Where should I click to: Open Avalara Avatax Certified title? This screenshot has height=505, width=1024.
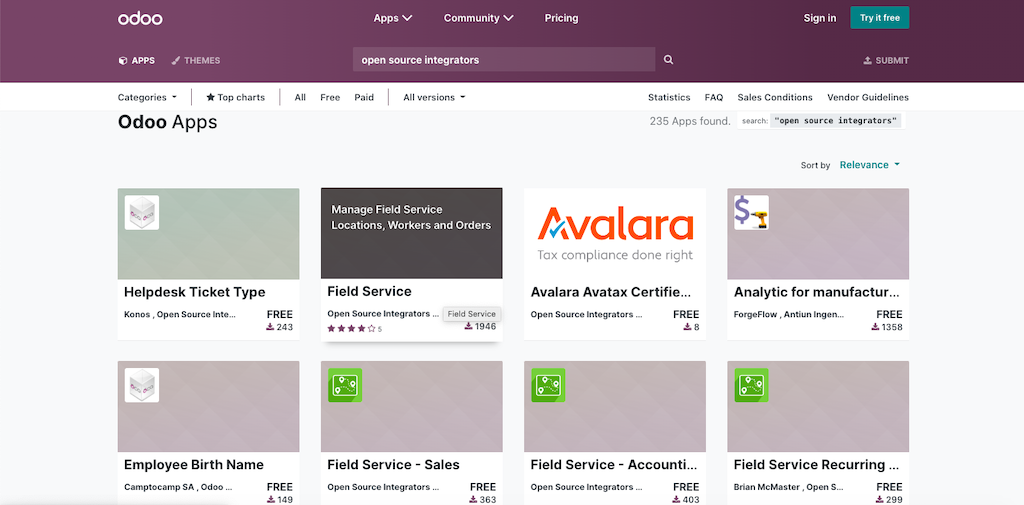click(611, 292)
